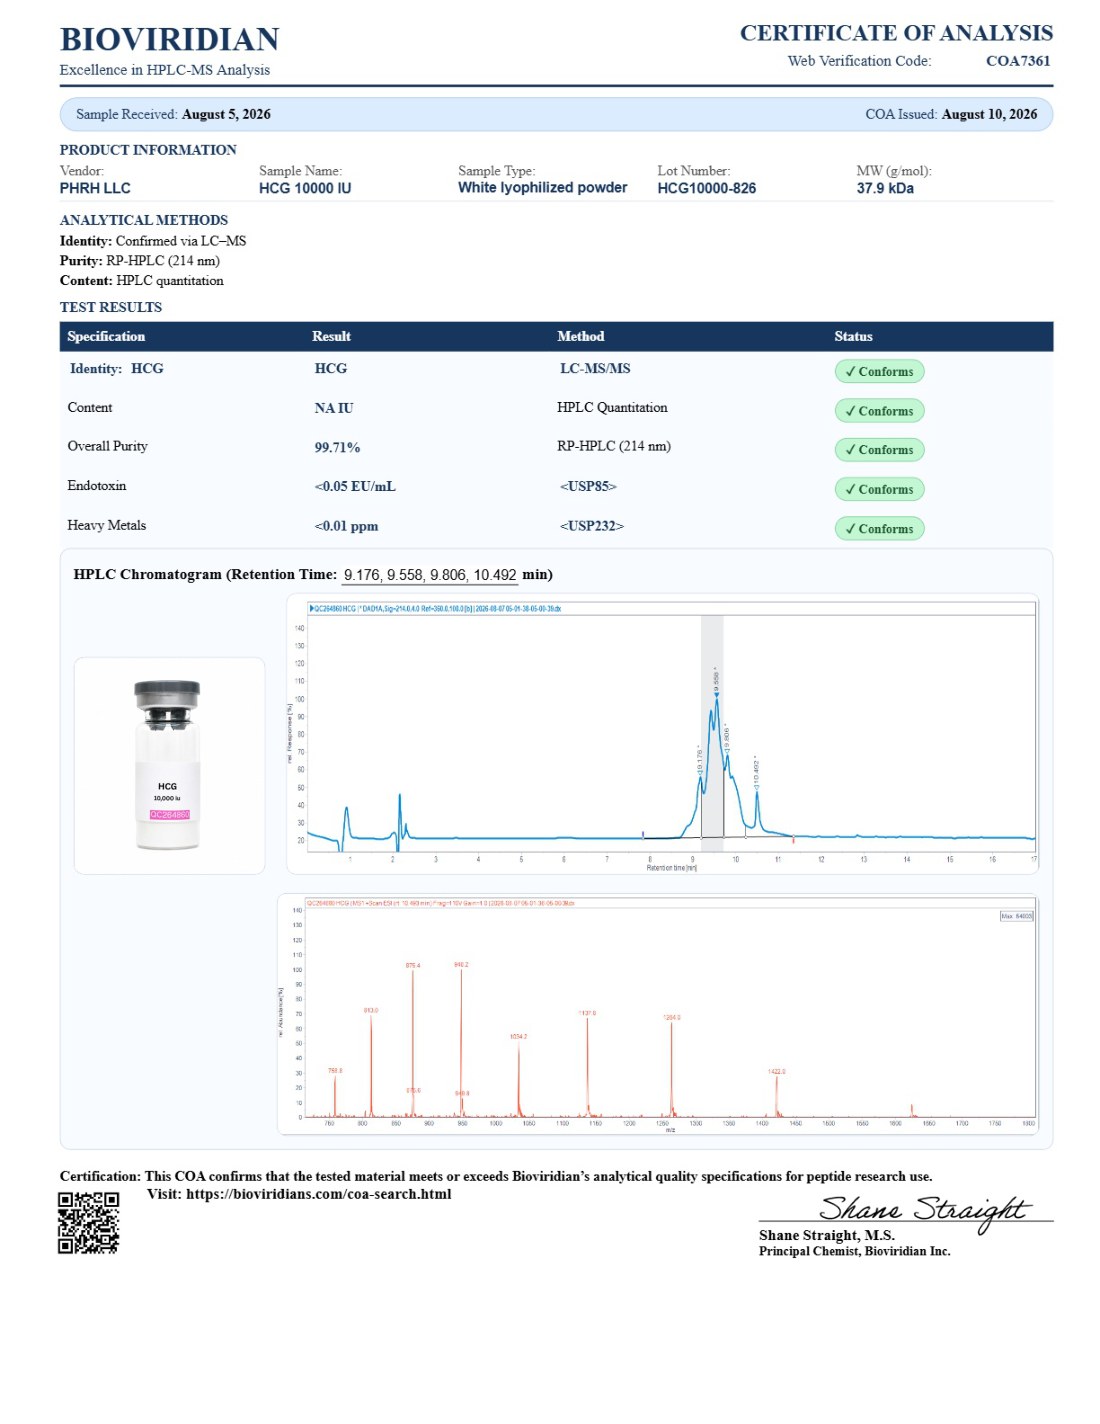This screenshot has width=1100, height=1424.
Task: Click the Conforms badge for Heavy Metals
Action: point(879,529)
